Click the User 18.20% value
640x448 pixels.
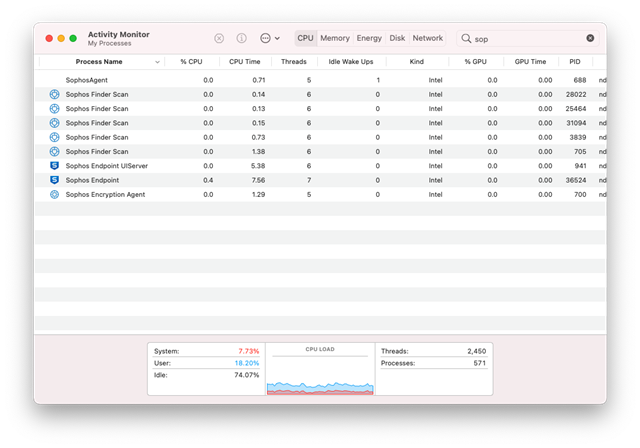pos(247,363)
